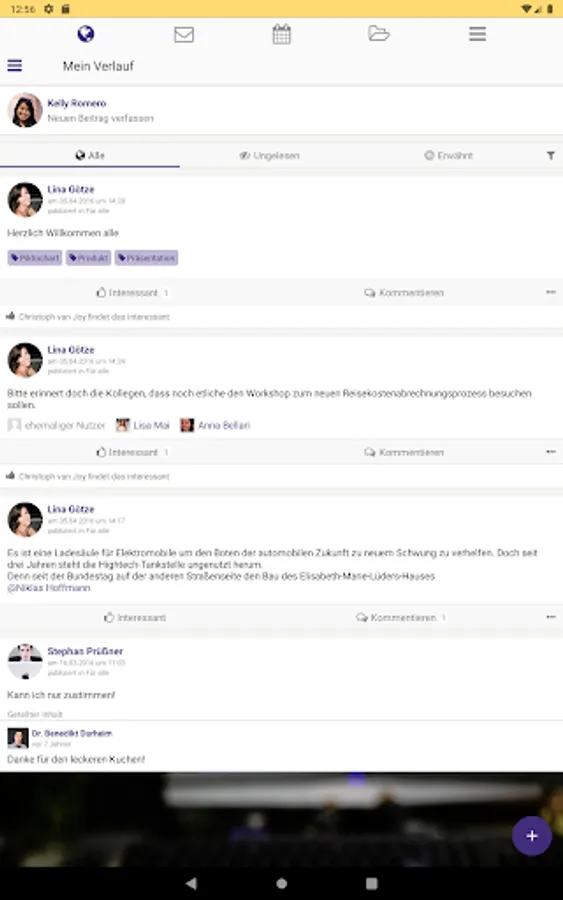Screen dimensions: 563x900
Task: Open the filter funnel icon
Action: pyautogui.click(x=550, y=156)
